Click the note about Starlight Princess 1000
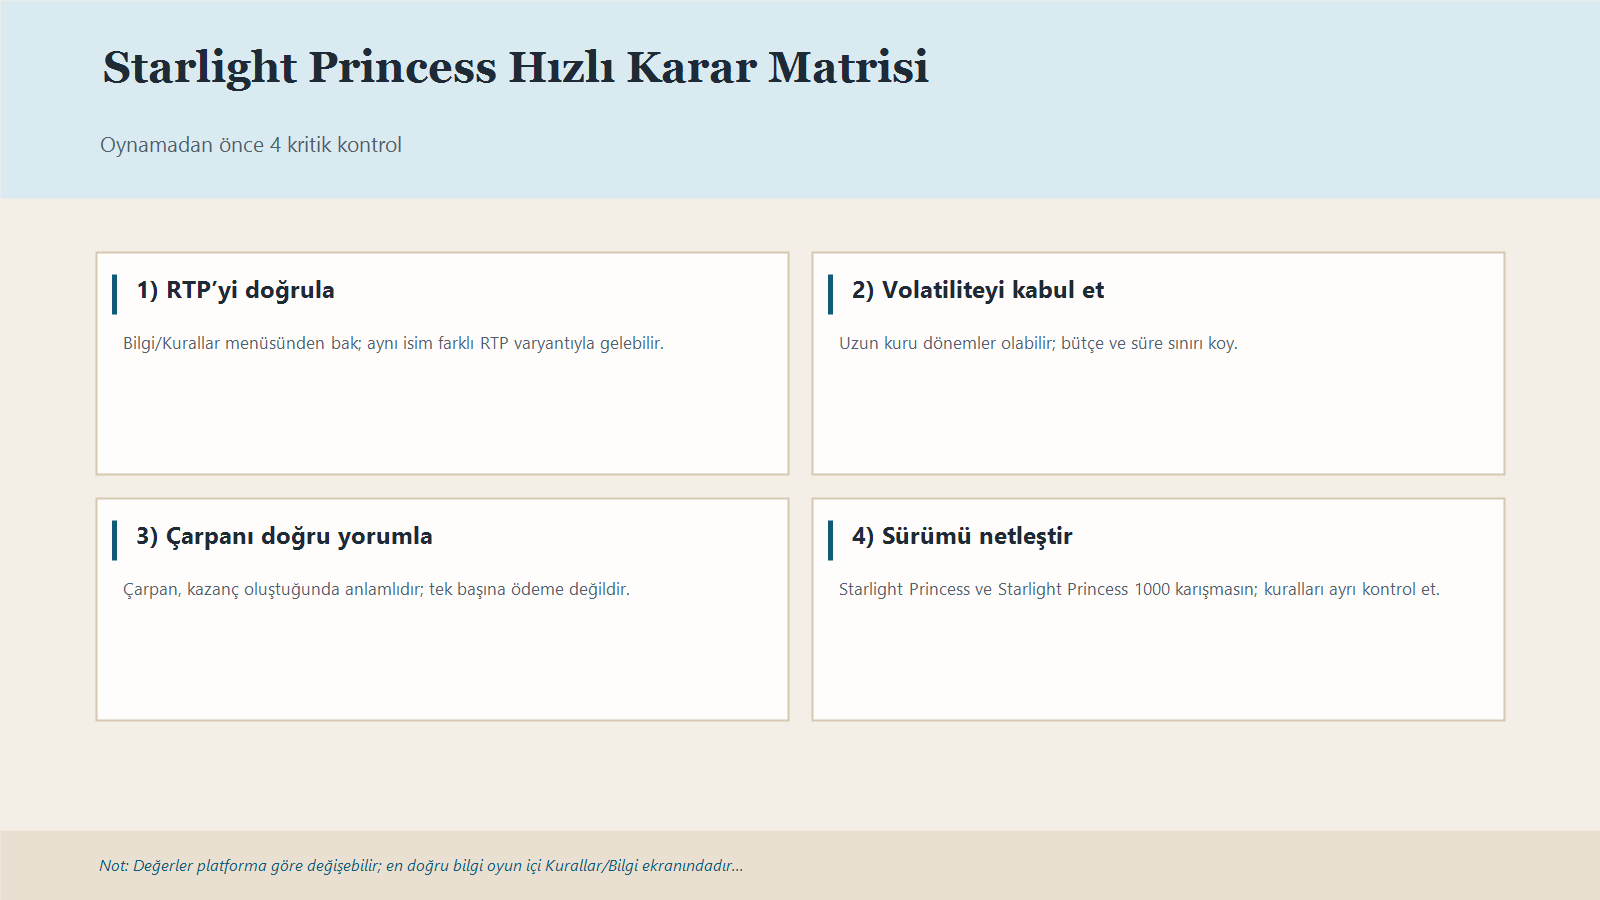This screenshot has width=1600, height=900. click(1139, 589)
